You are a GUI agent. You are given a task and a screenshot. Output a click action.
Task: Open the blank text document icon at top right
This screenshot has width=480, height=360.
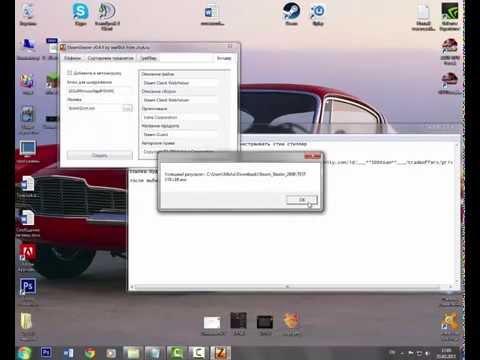click(423, 17)
